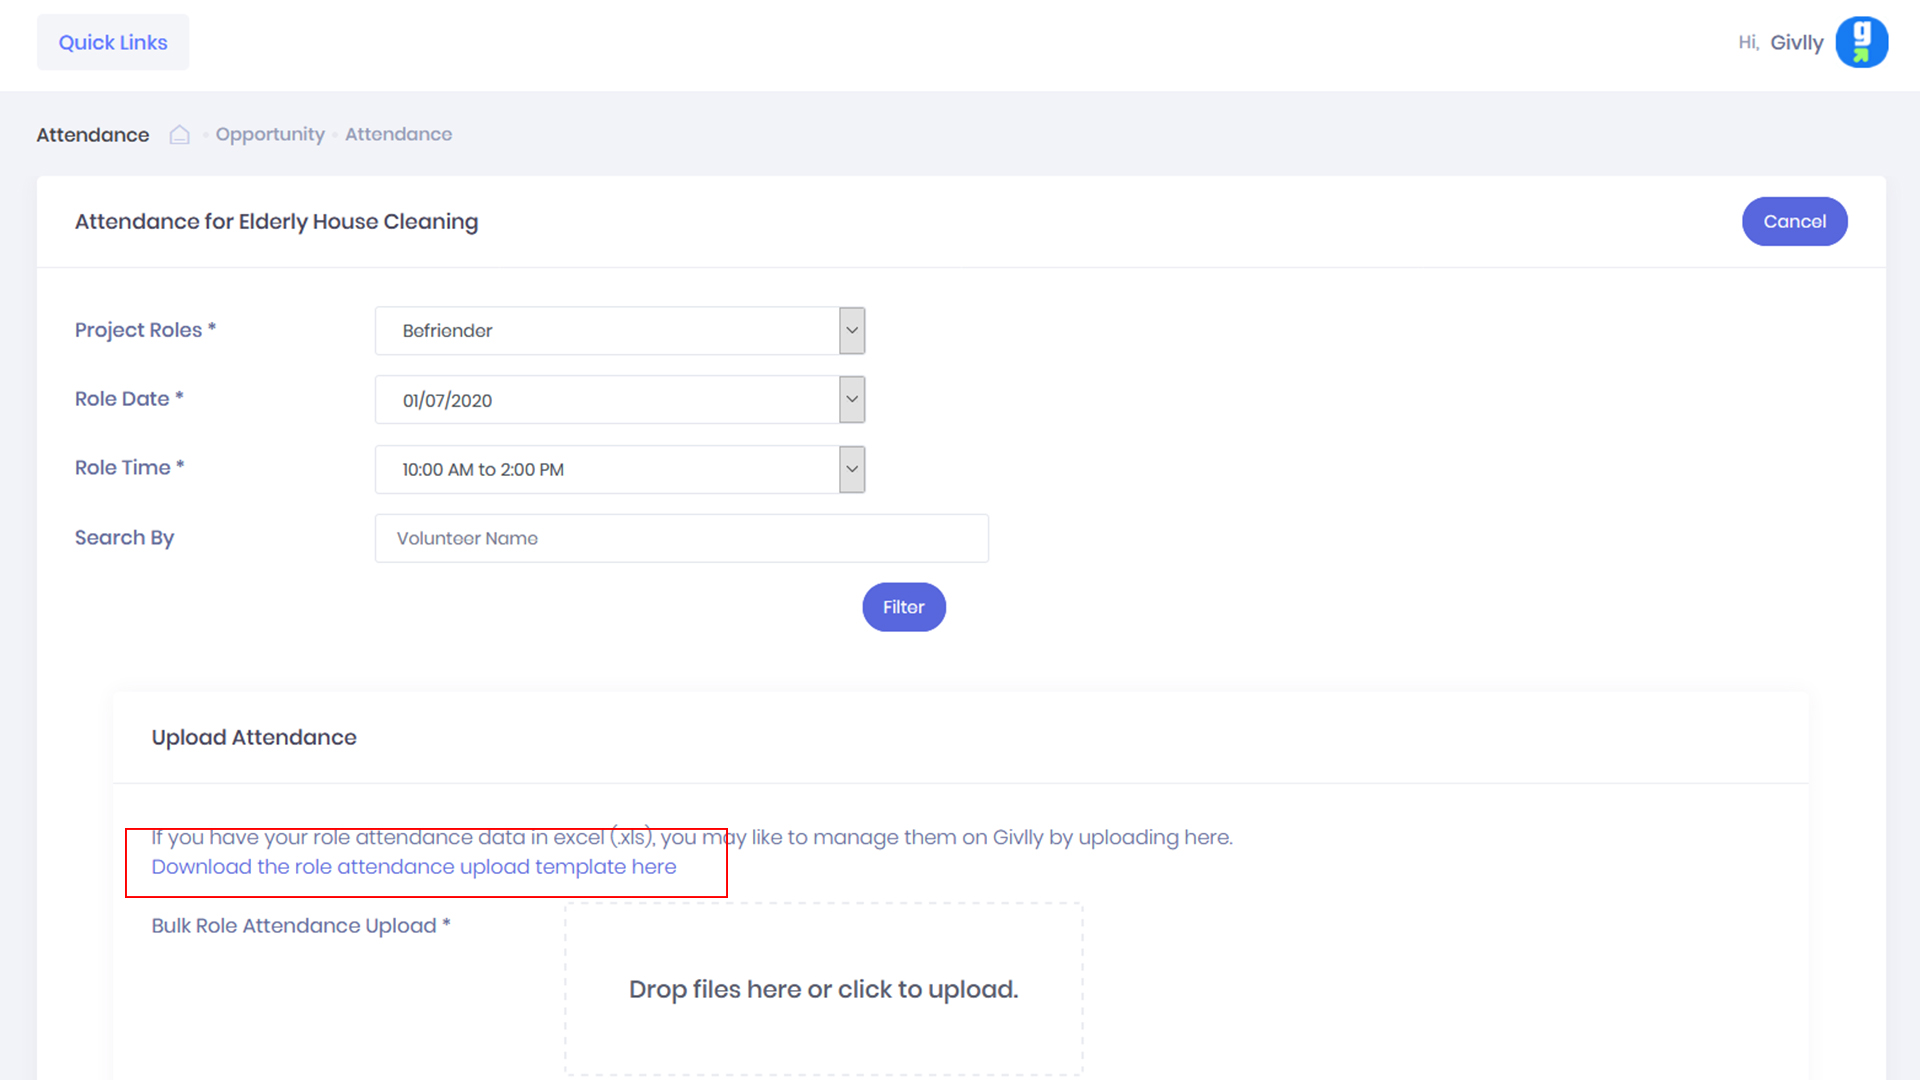Cancel the attendance form
The width and height of the screenshot is (1920, 1080).
pos(1794,221)
